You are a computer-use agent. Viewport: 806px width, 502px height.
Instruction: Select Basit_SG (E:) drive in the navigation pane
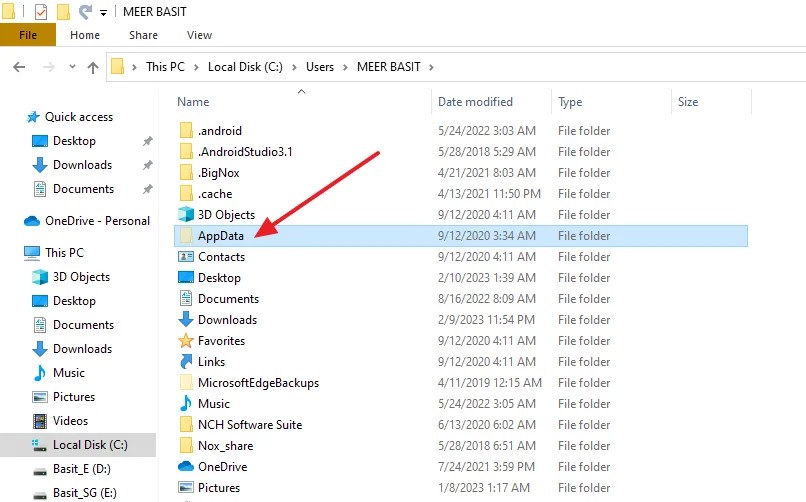(x=84, y=493)
